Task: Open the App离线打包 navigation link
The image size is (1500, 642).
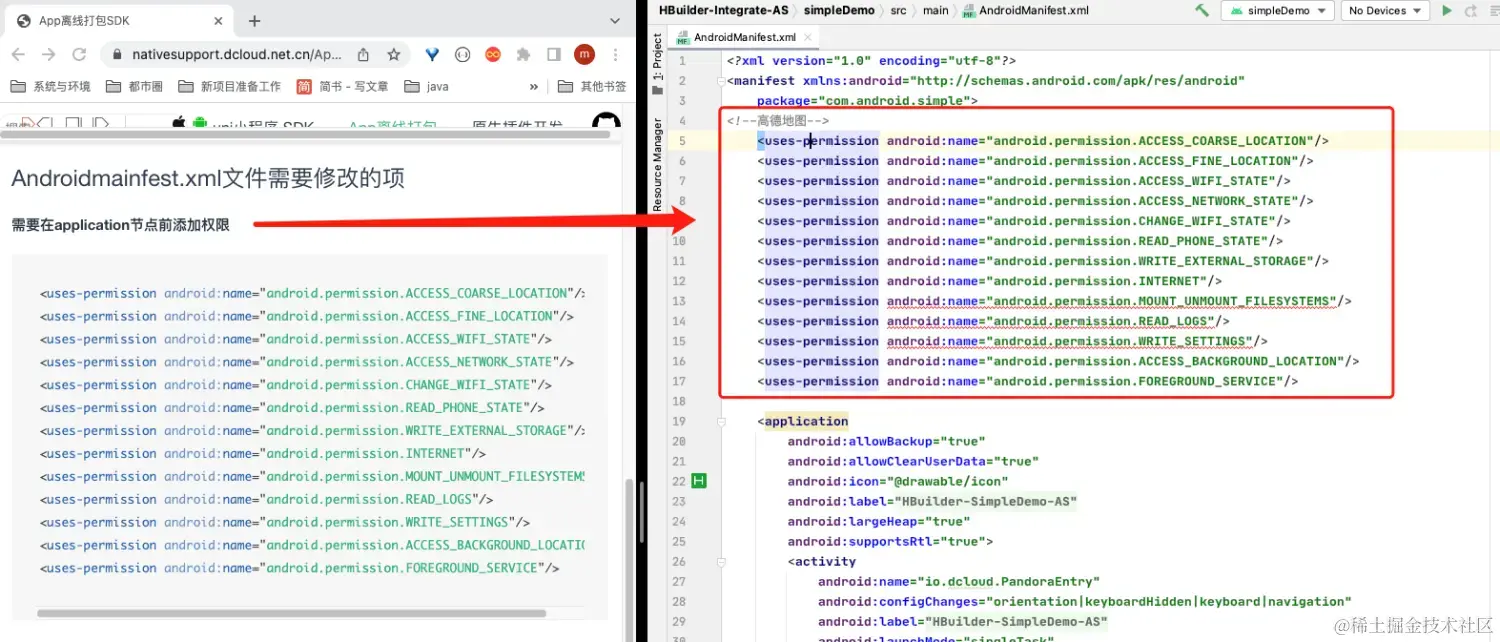Action: point(393,125)
